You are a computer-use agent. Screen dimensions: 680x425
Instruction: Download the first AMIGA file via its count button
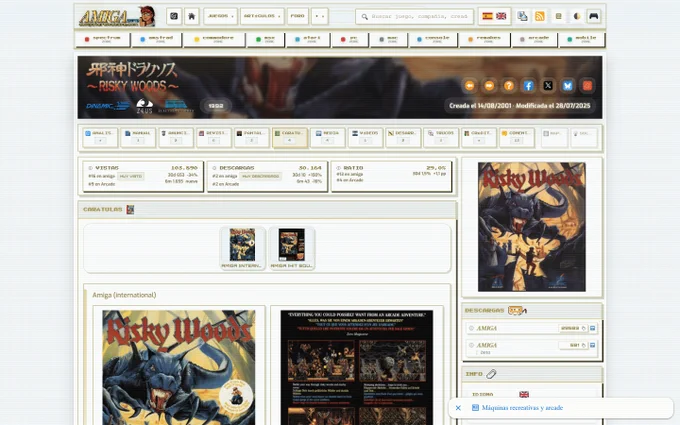(x=573, y=328)
